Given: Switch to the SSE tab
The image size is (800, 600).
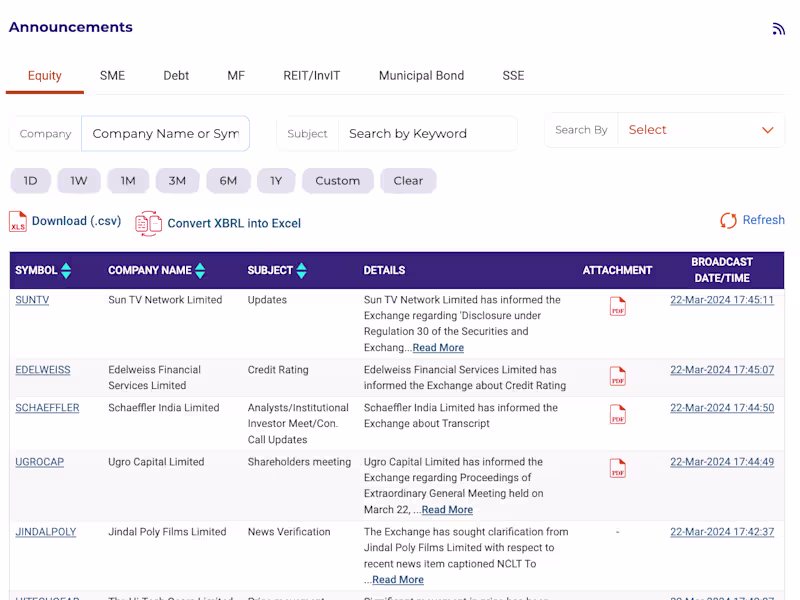Looking at the screenshot, I should (x=513, y=76).
